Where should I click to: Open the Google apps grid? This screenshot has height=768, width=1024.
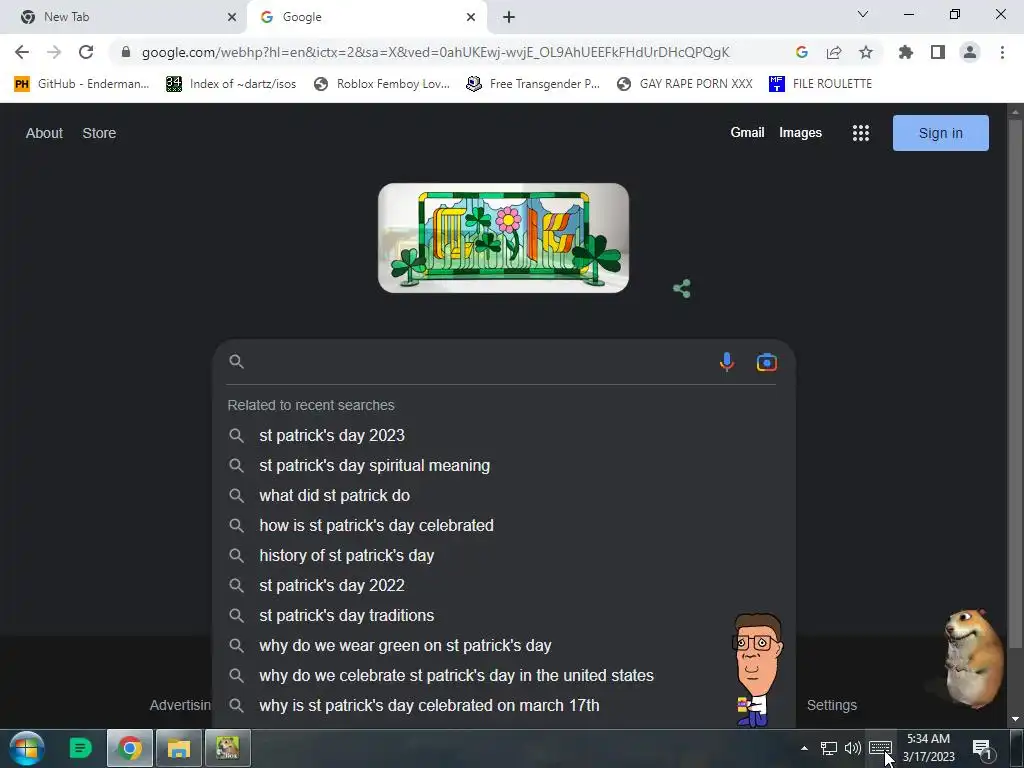click(x=861, y=133)
